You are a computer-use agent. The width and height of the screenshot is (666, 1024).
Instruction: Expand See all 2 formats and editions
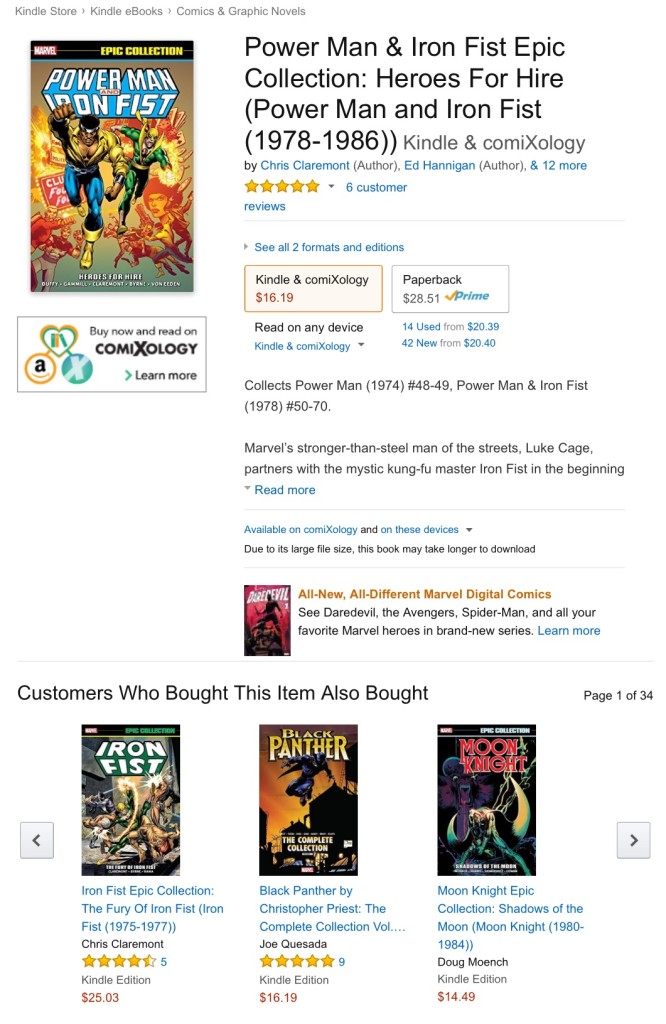coord(329,247)
